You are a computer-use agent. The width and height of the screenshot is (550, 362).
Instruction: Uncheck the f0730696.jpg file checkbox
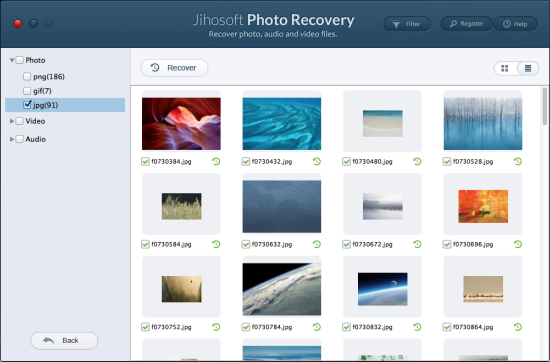point(447,244)
